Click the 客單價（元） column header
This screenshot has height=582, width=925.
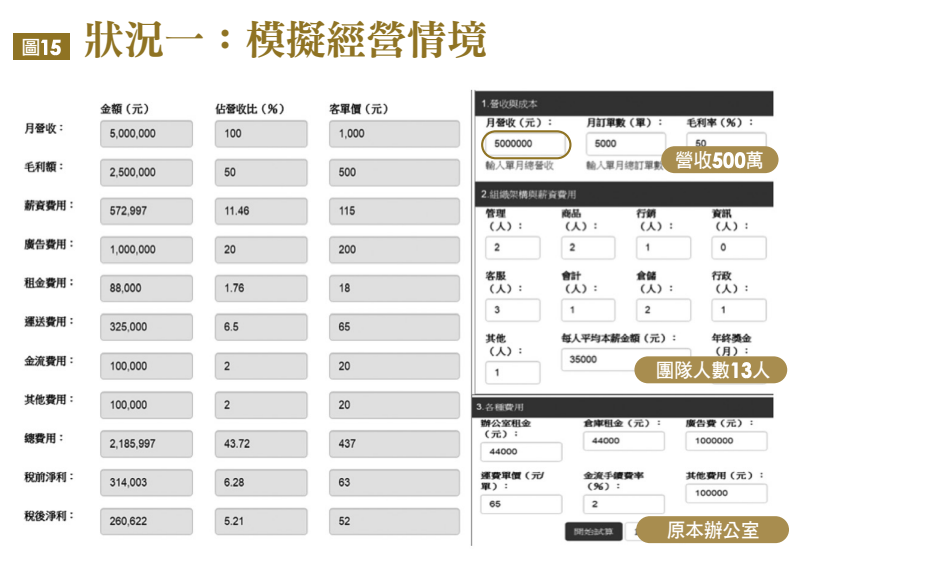[359, 109]
